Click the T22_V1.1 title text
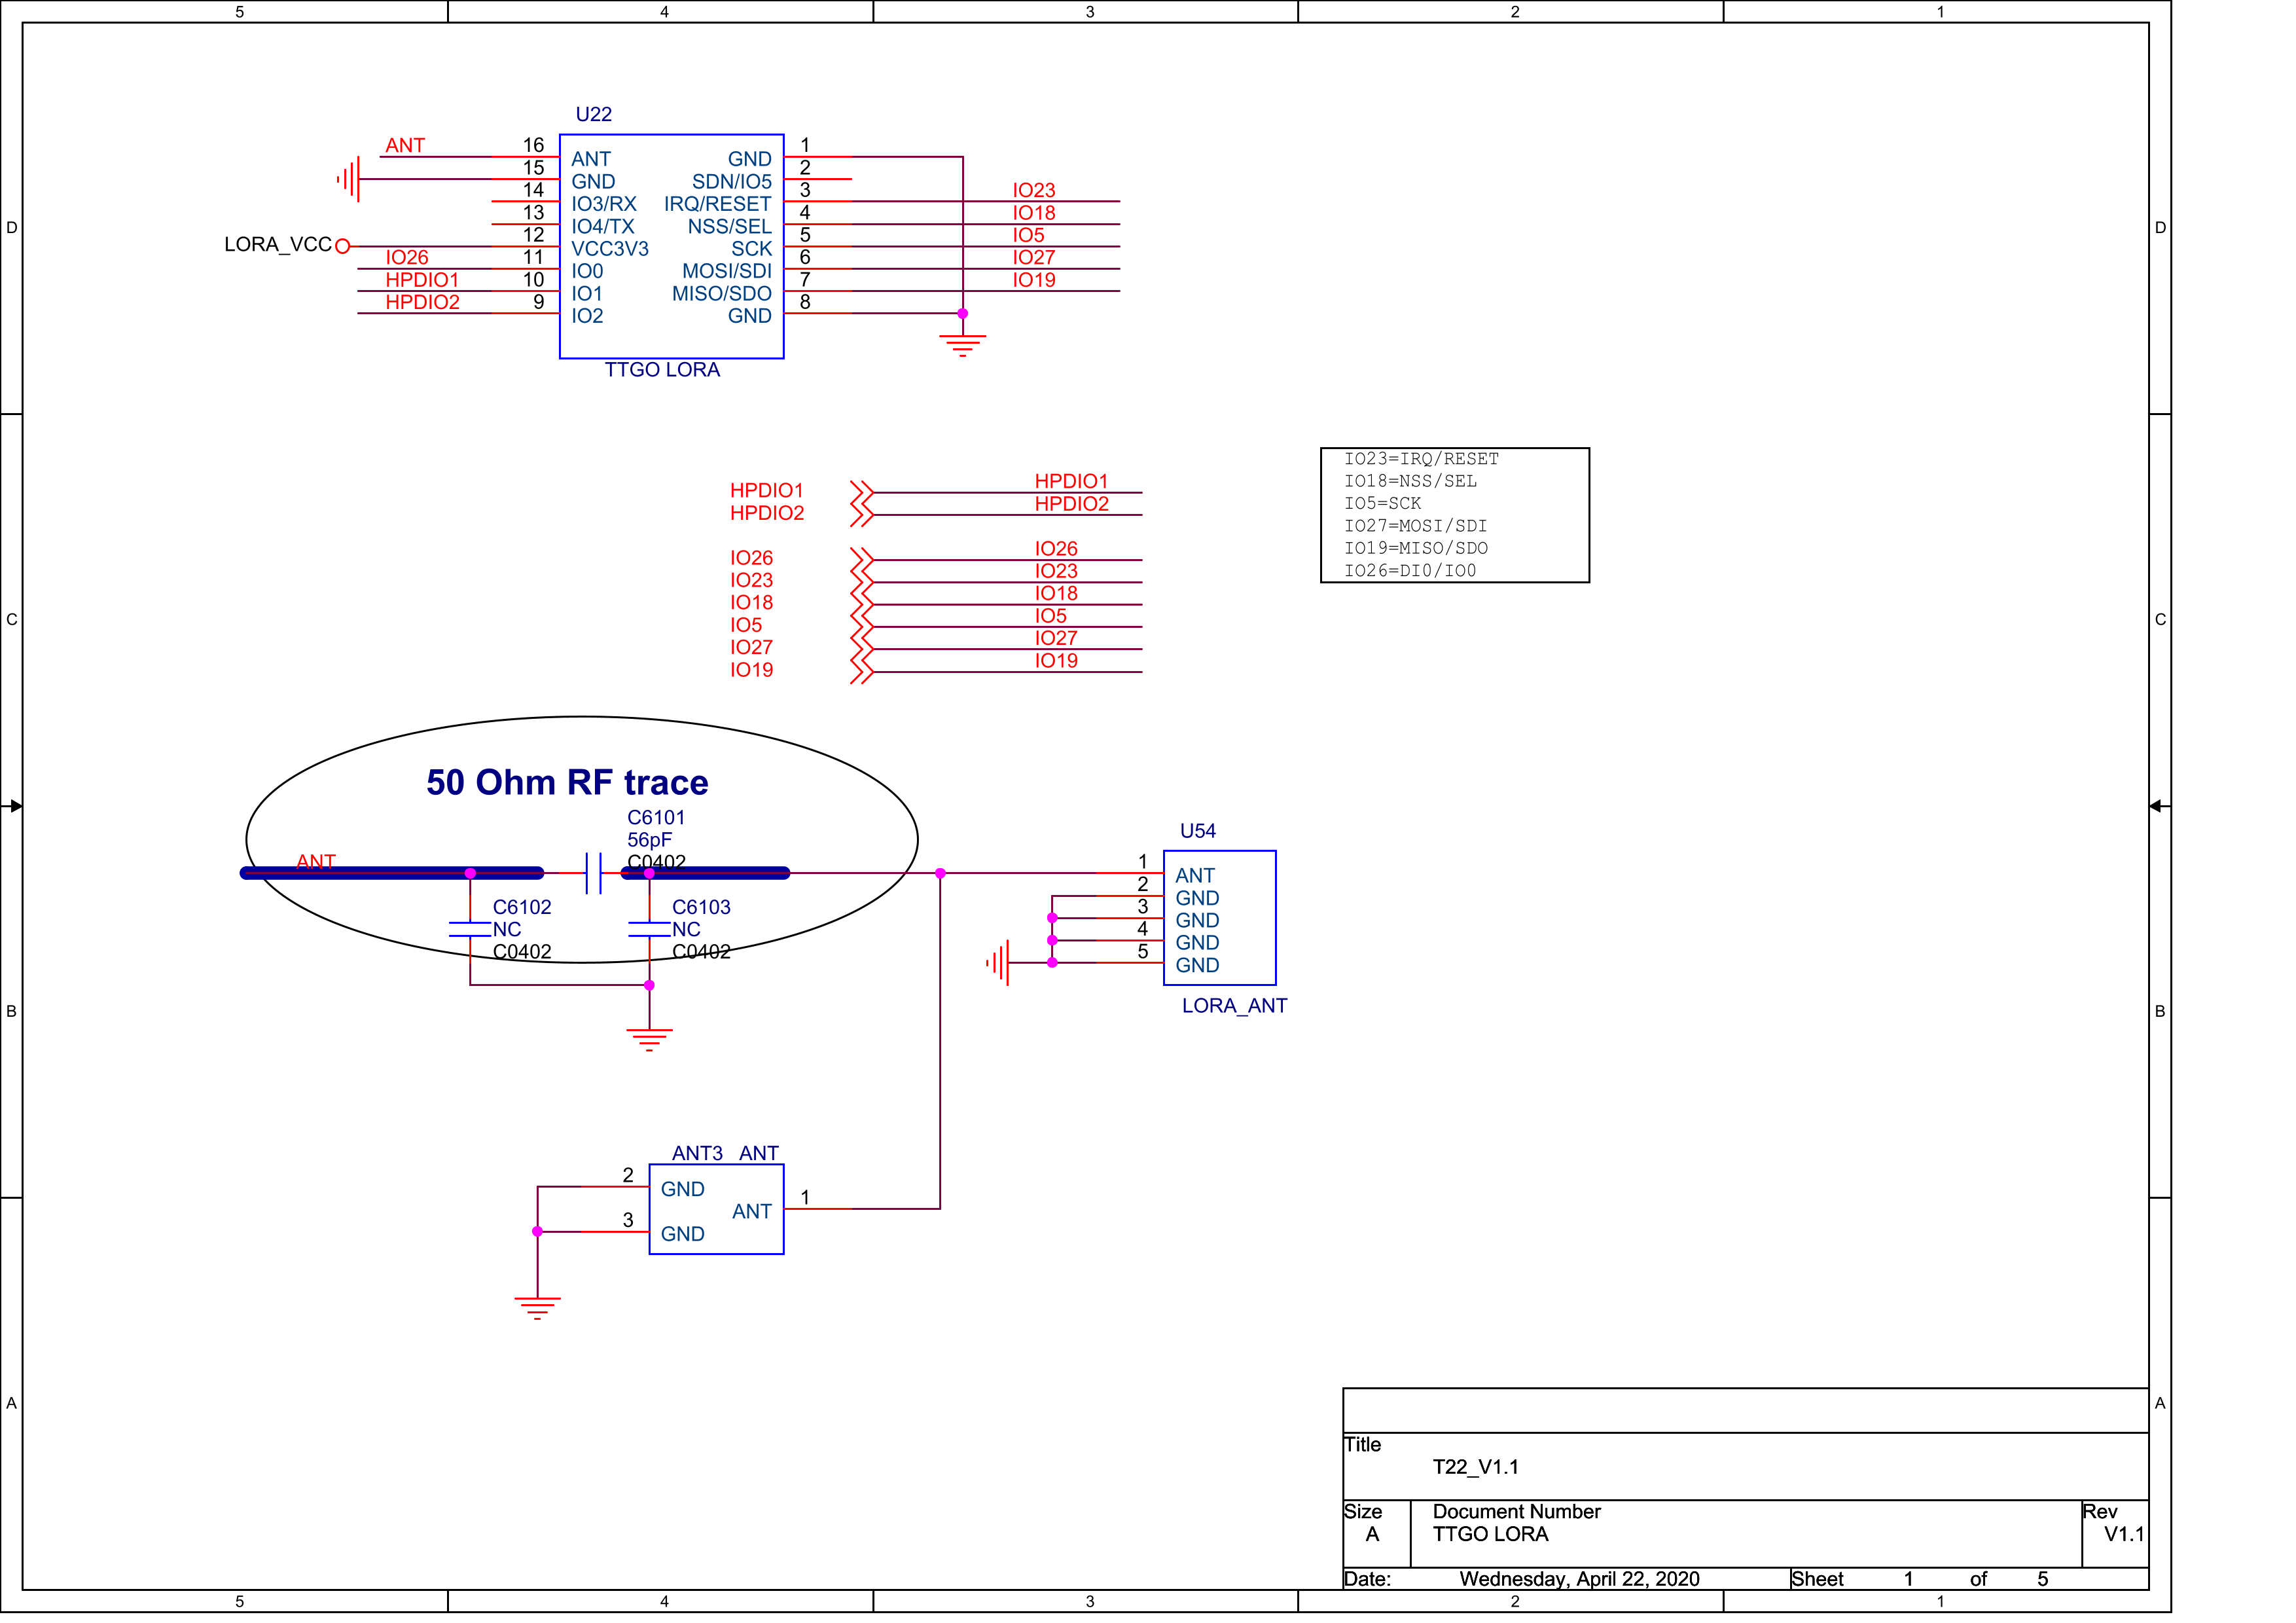2296x1623 pixels. [x=1476, y=1467]
